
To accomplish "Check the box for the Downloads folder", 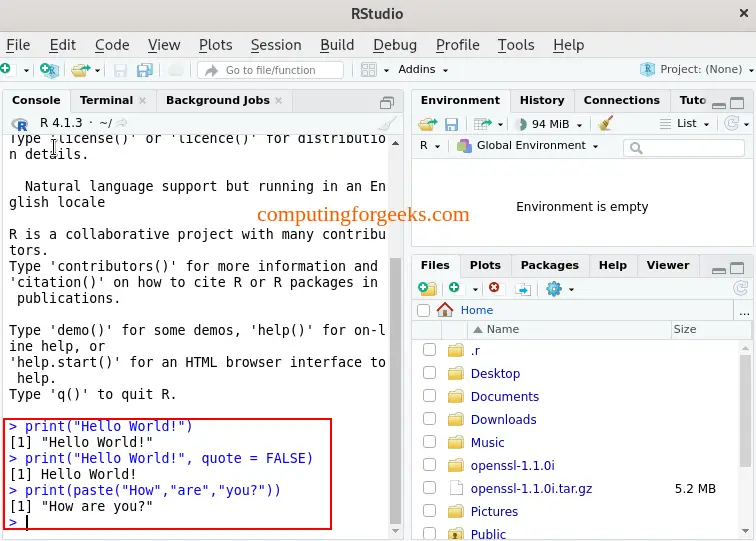I will click(x=429, y=419).
